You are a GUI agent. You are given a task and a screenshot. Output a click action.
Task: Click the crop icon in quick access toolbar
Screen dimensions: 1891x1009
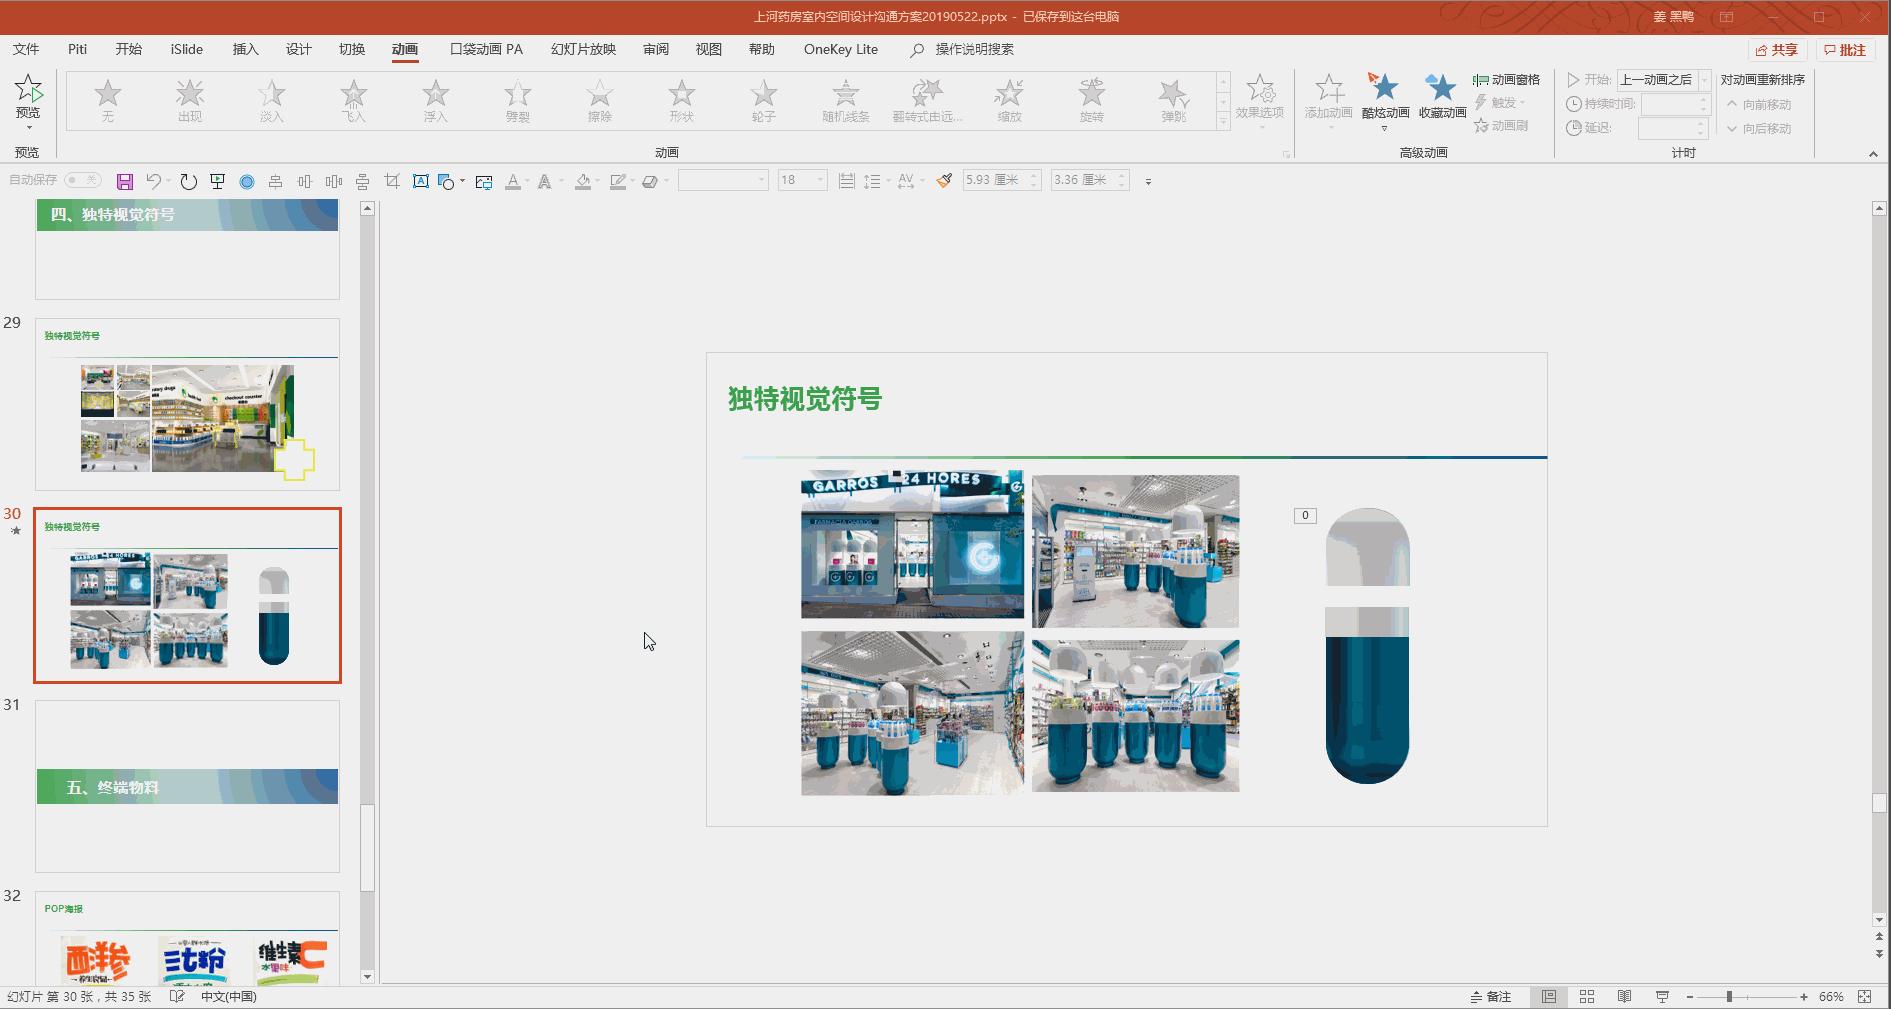click(392, 181)
